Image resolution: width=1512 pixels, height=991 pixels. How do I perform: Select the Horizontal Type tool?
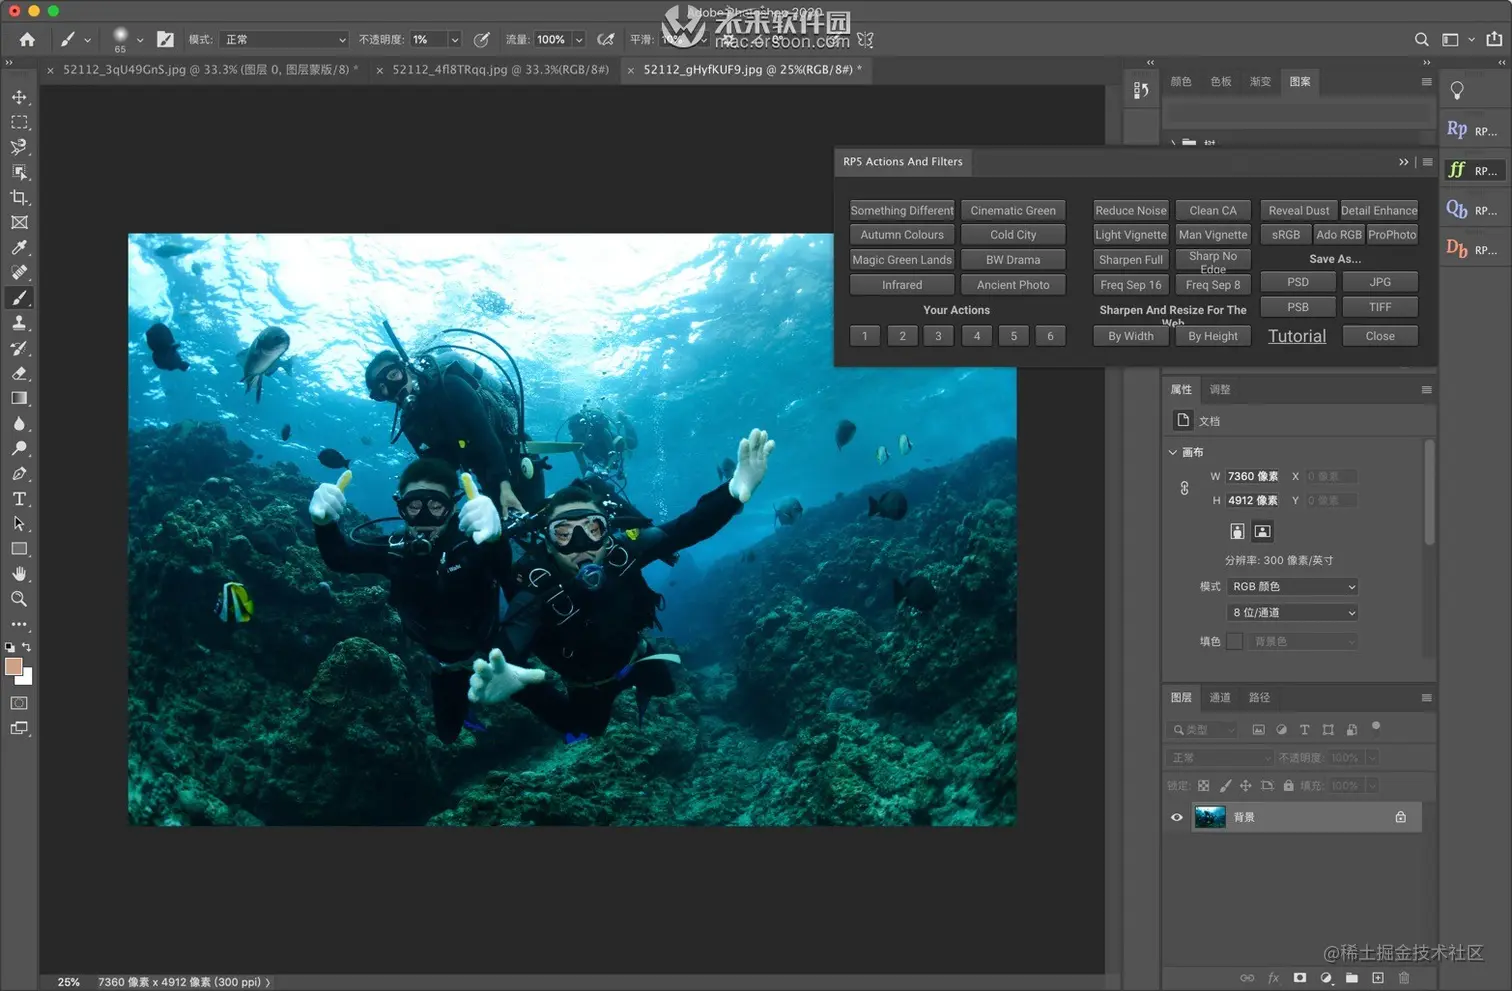19,499
